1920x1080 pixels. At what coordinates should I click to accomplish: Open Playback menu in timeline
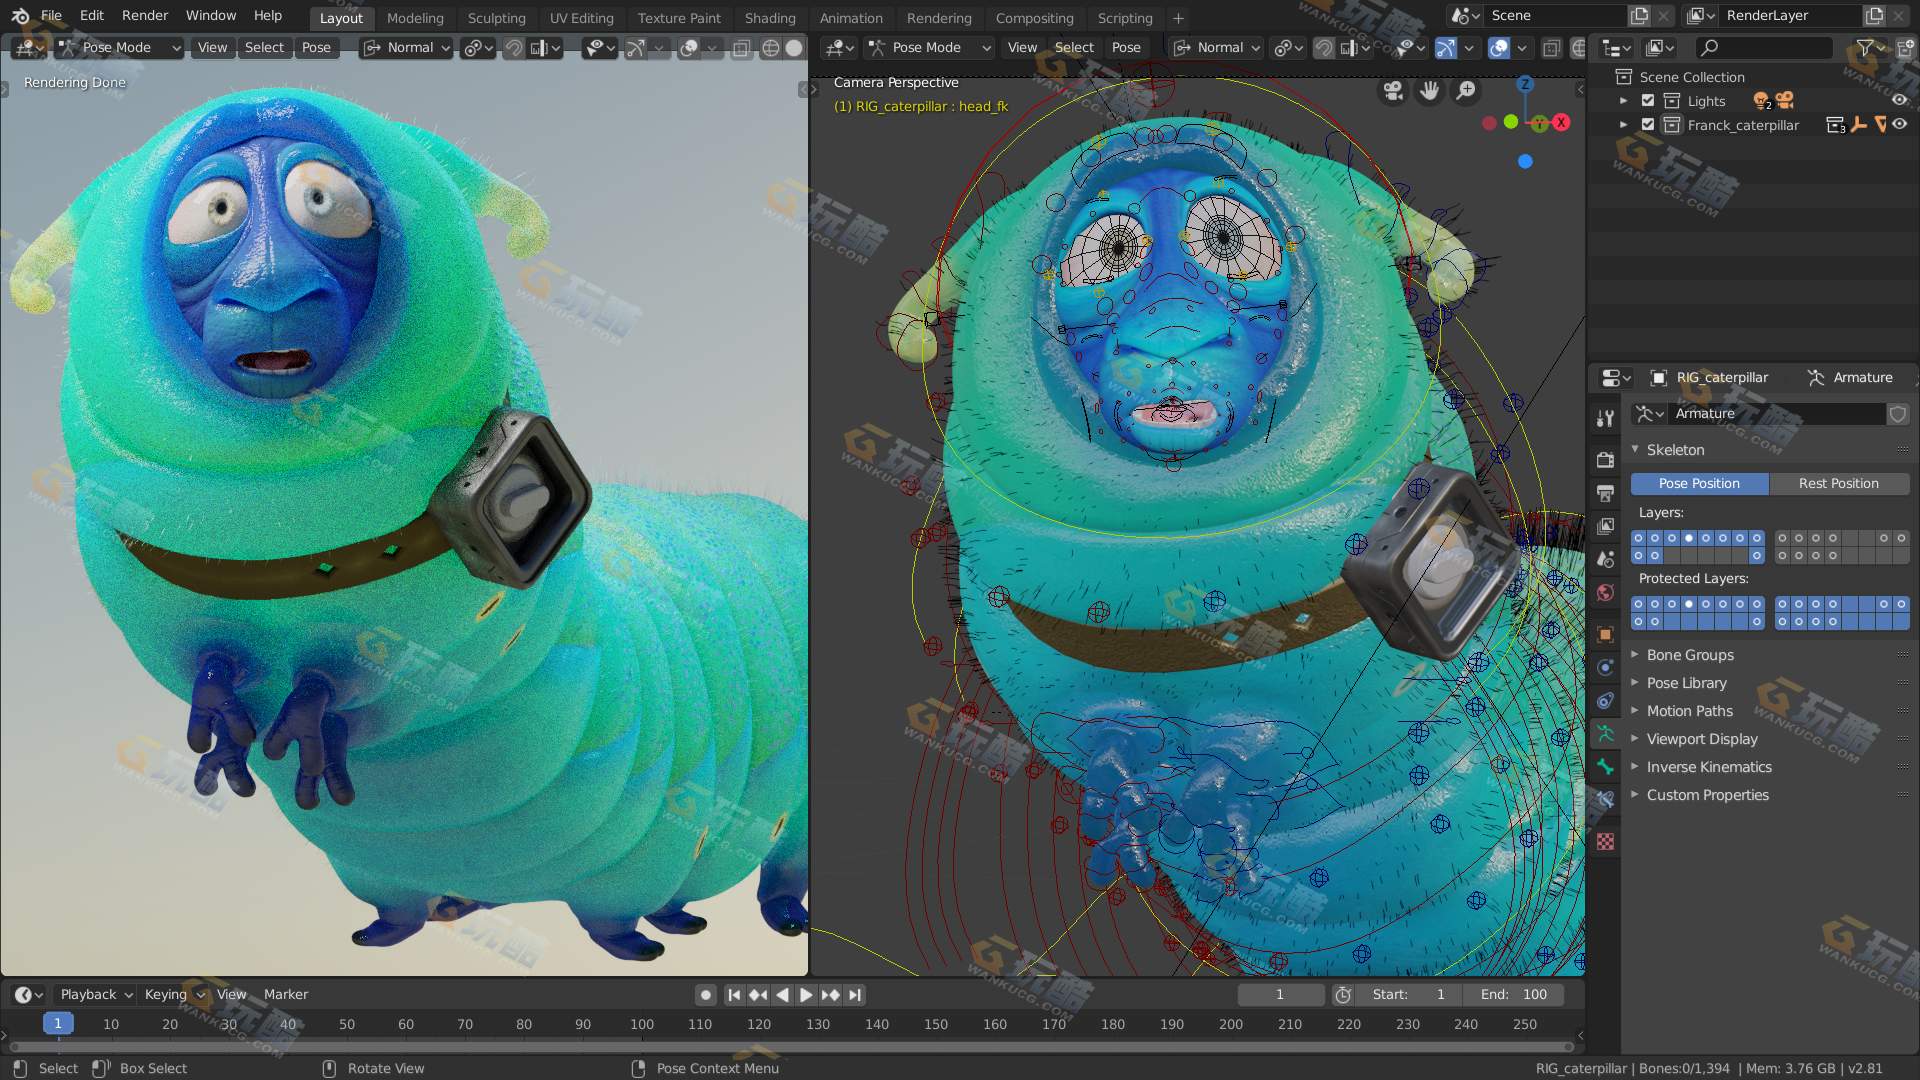(x=96, y=995)
